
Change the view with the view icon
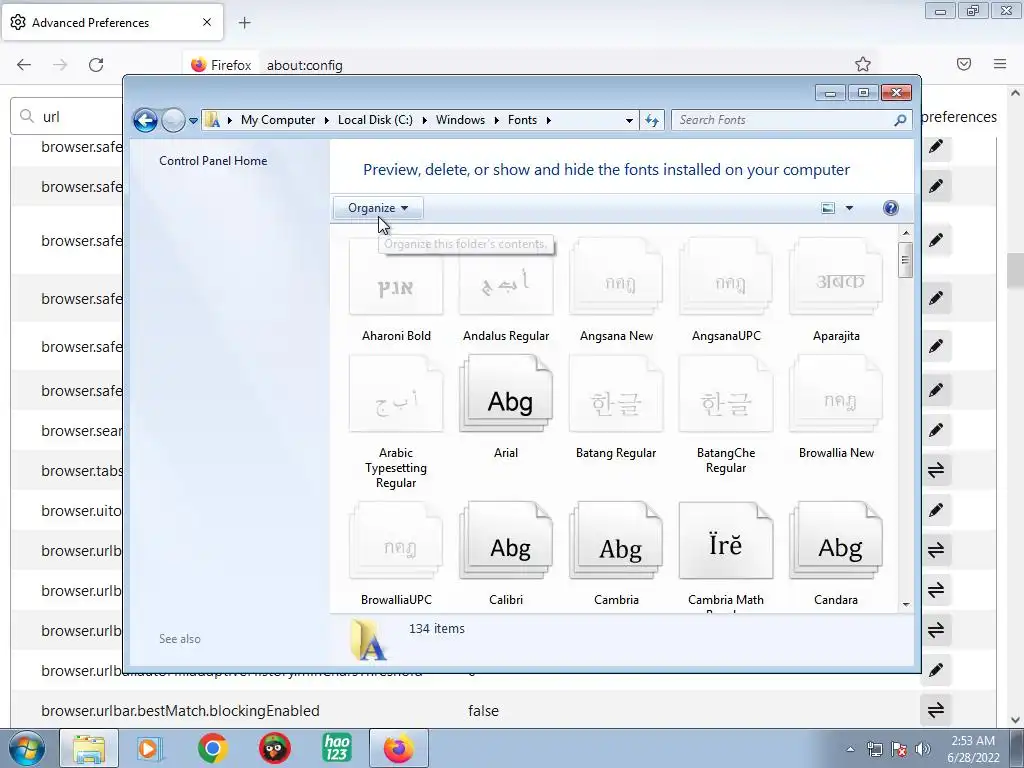tap(827, 208)
